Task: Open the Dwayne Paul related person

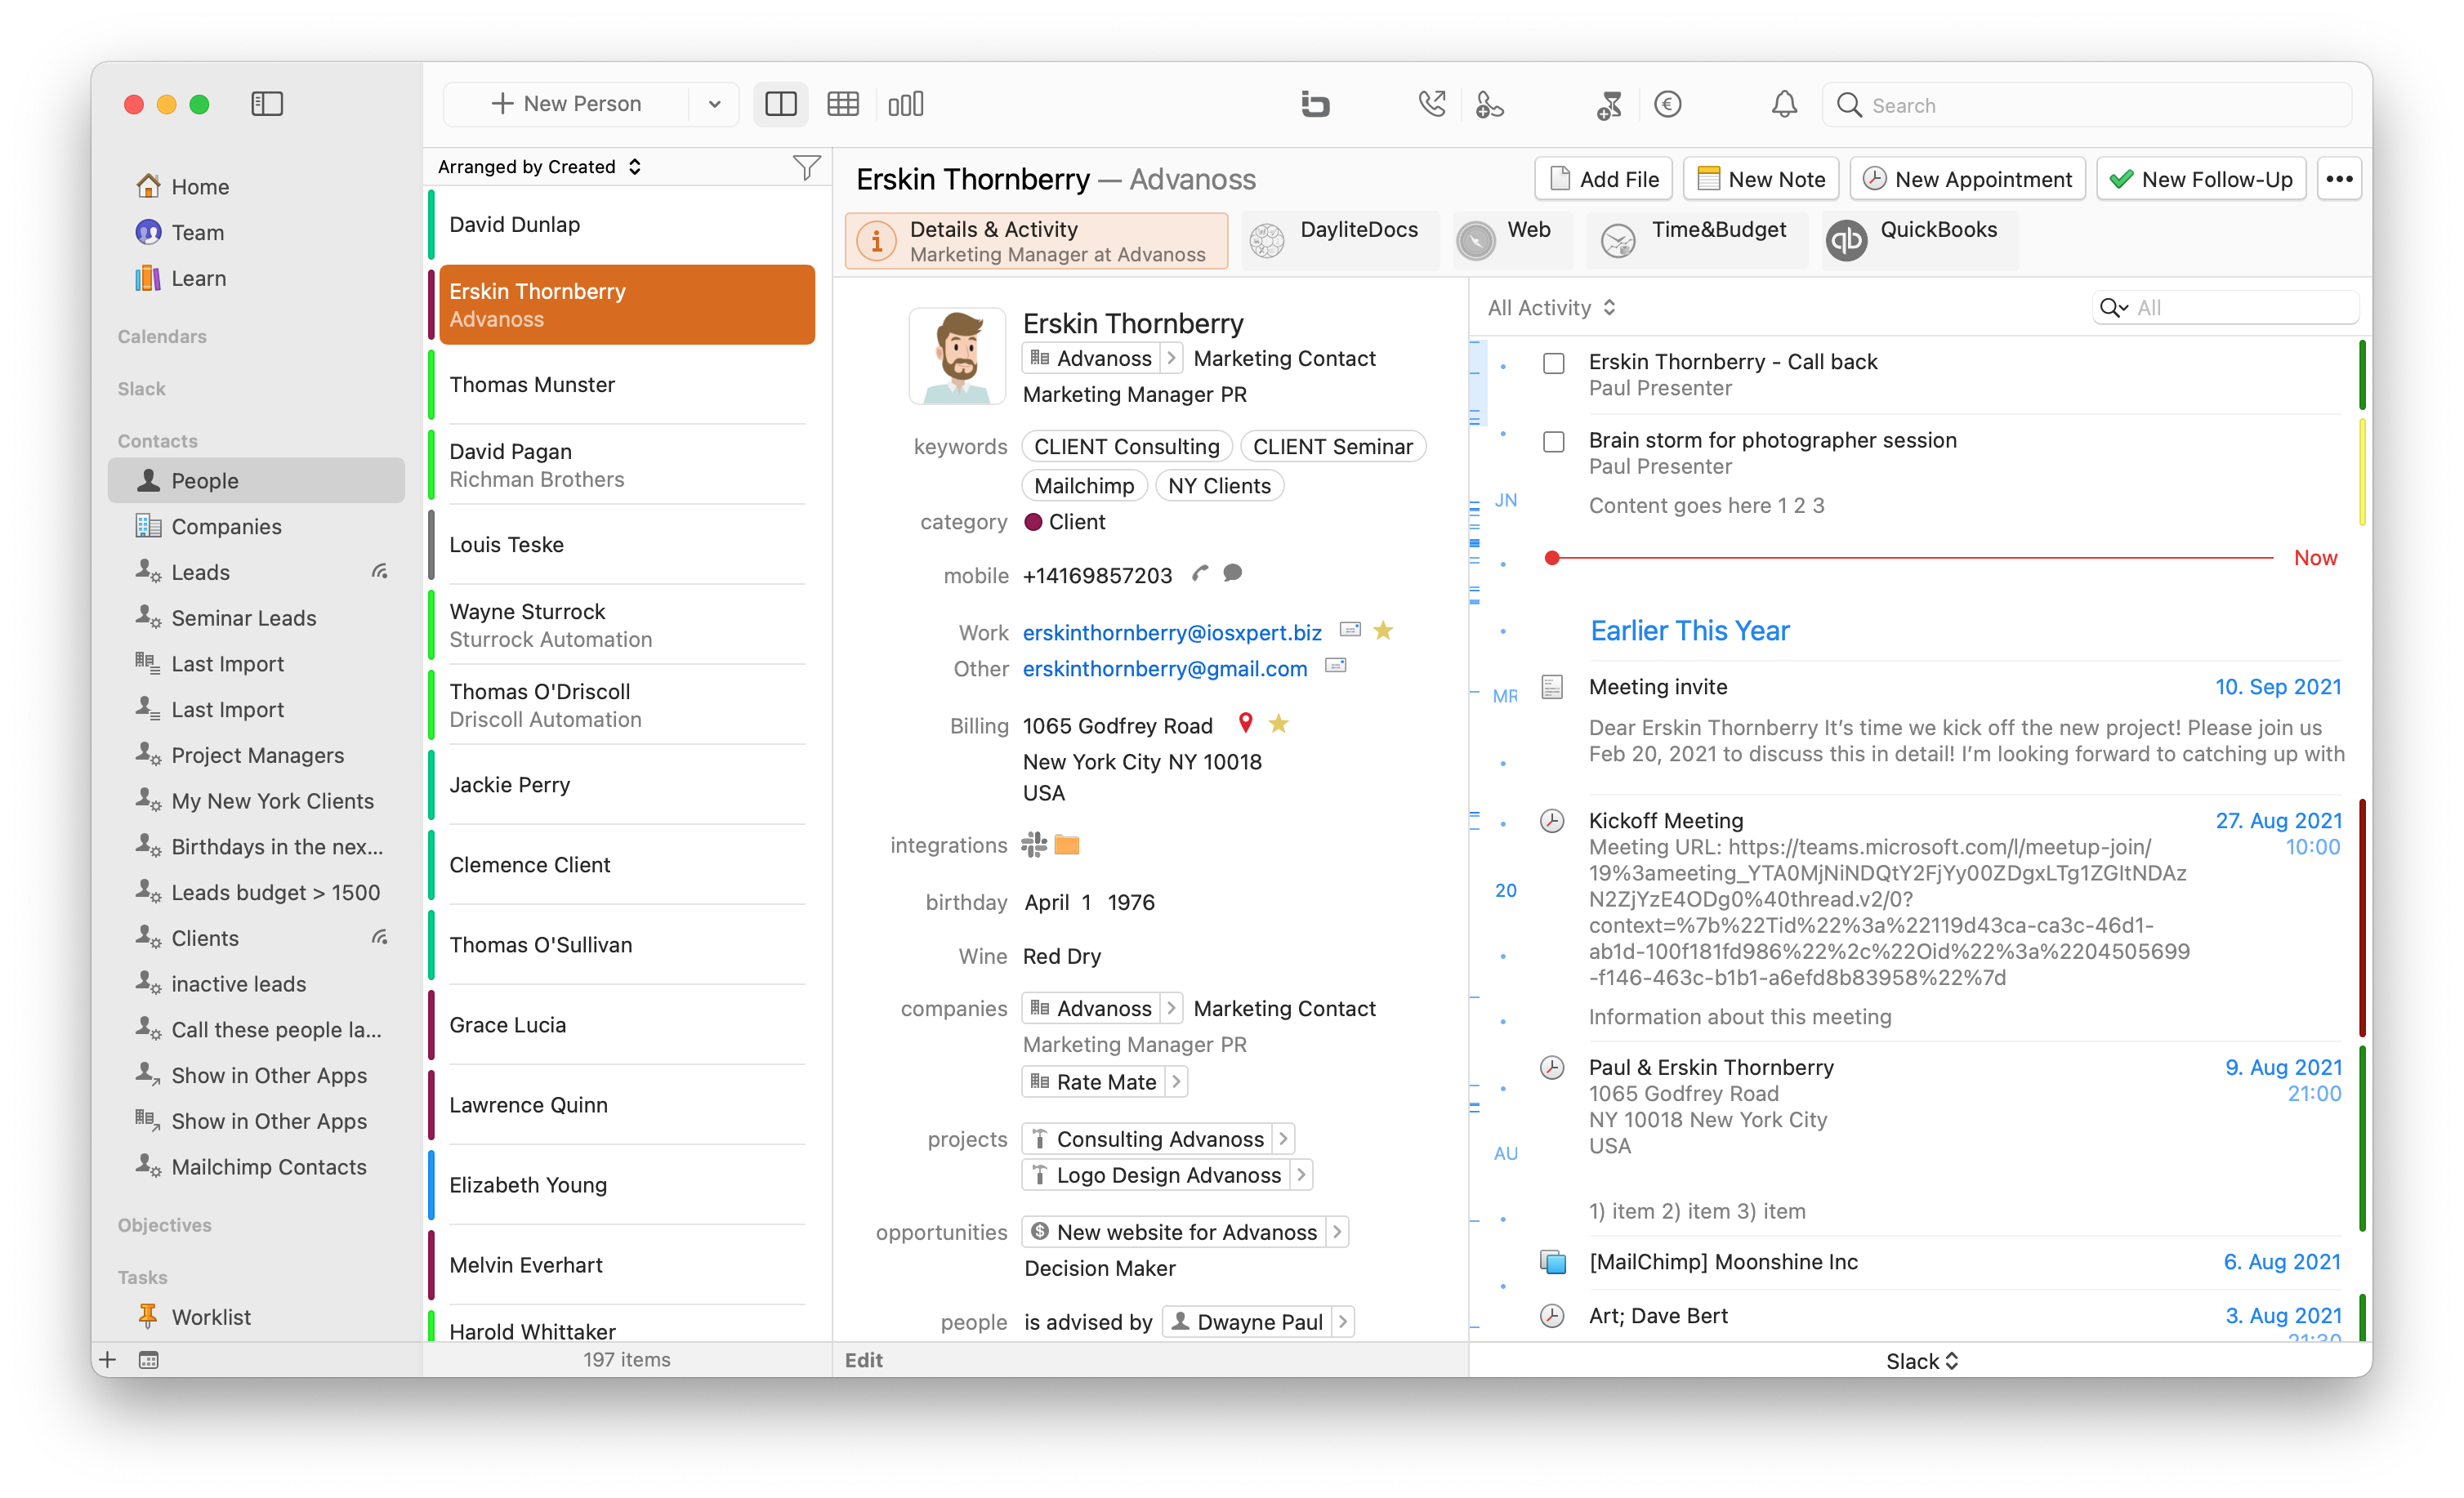Action: tap(1259, 1322)
